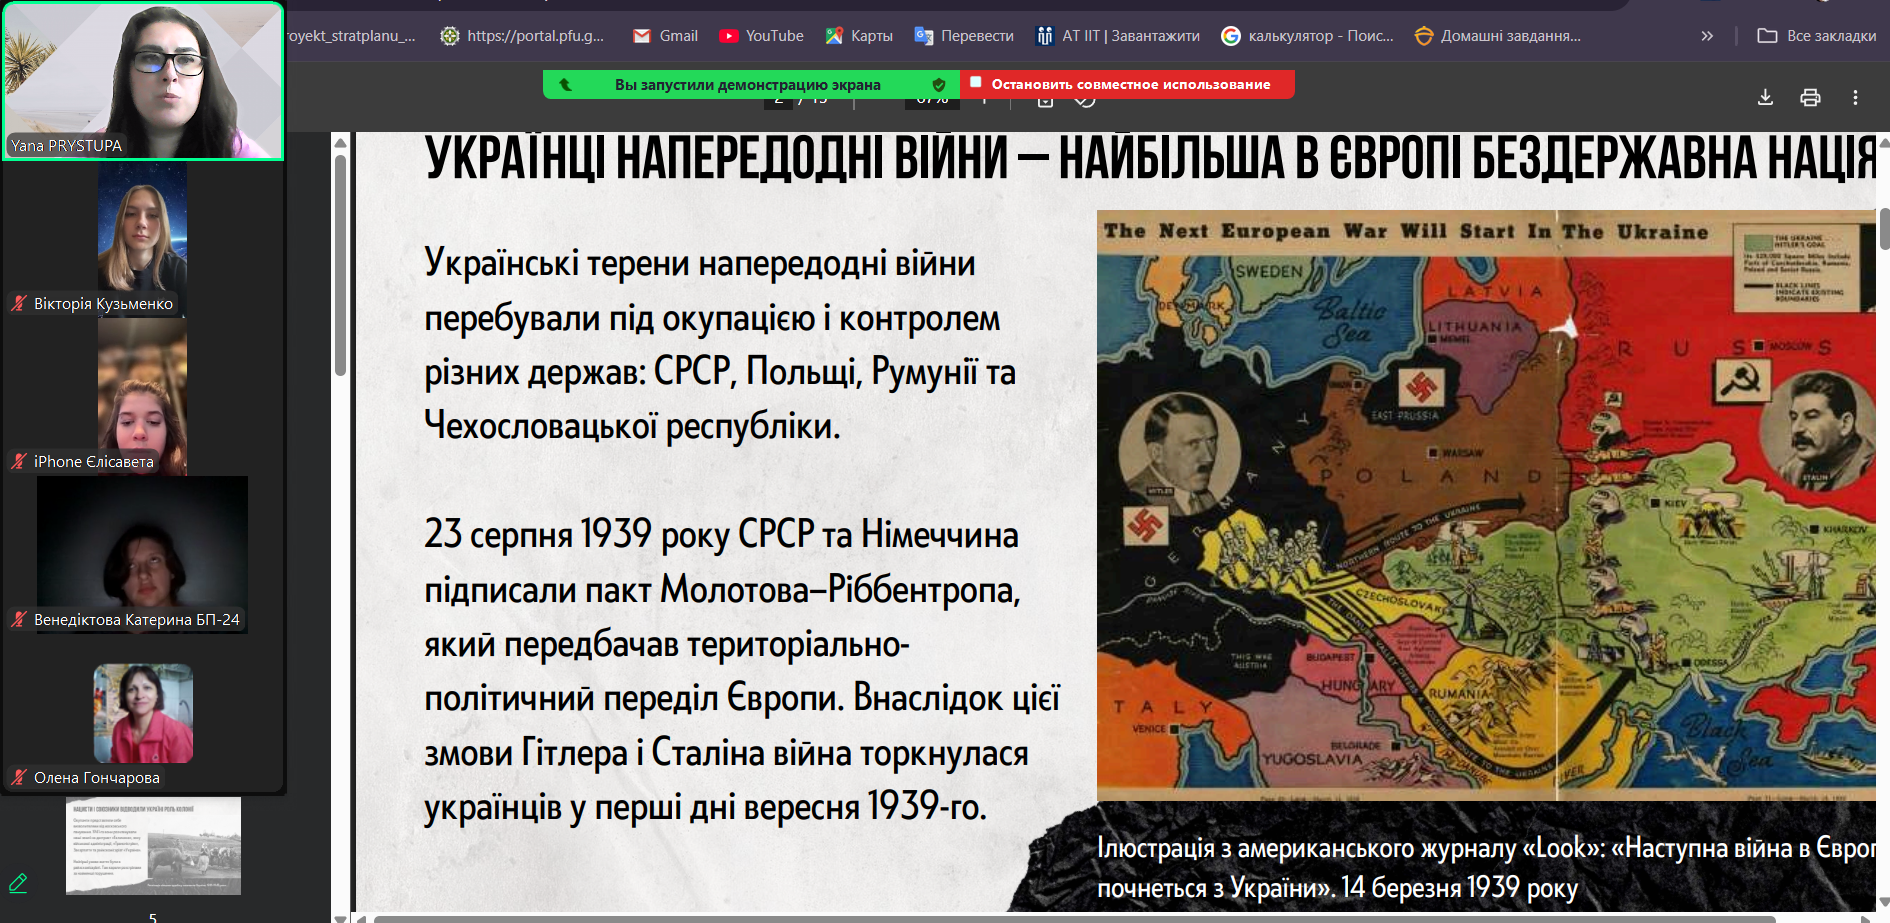The width and height of the screenshot is (1890, 923).
Task: Select page 5 thumbnail in sidebar
Action: 153,846
